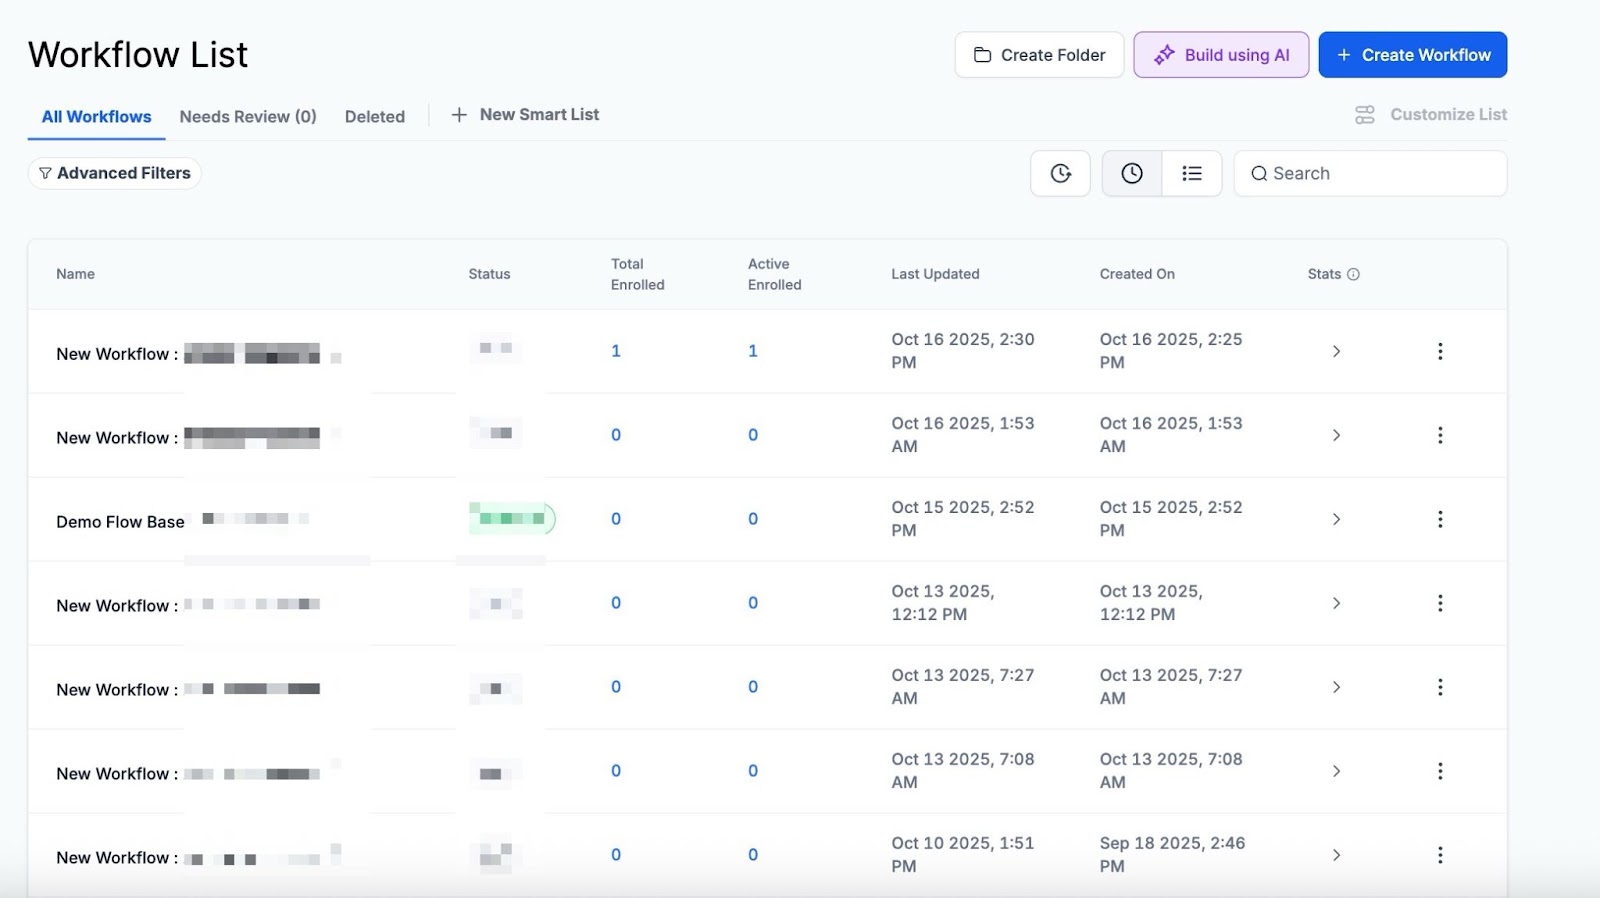This screenshot has width=1600, height=898.
Task: Open Customize List options
Action: 1430,115
